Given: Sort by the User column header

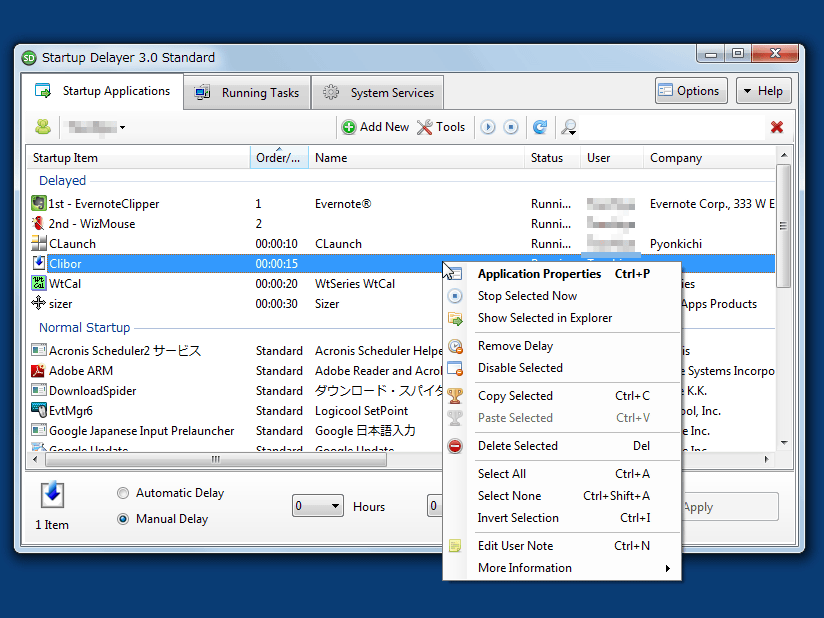Looking at the screenshot, I should click(612, 158).
